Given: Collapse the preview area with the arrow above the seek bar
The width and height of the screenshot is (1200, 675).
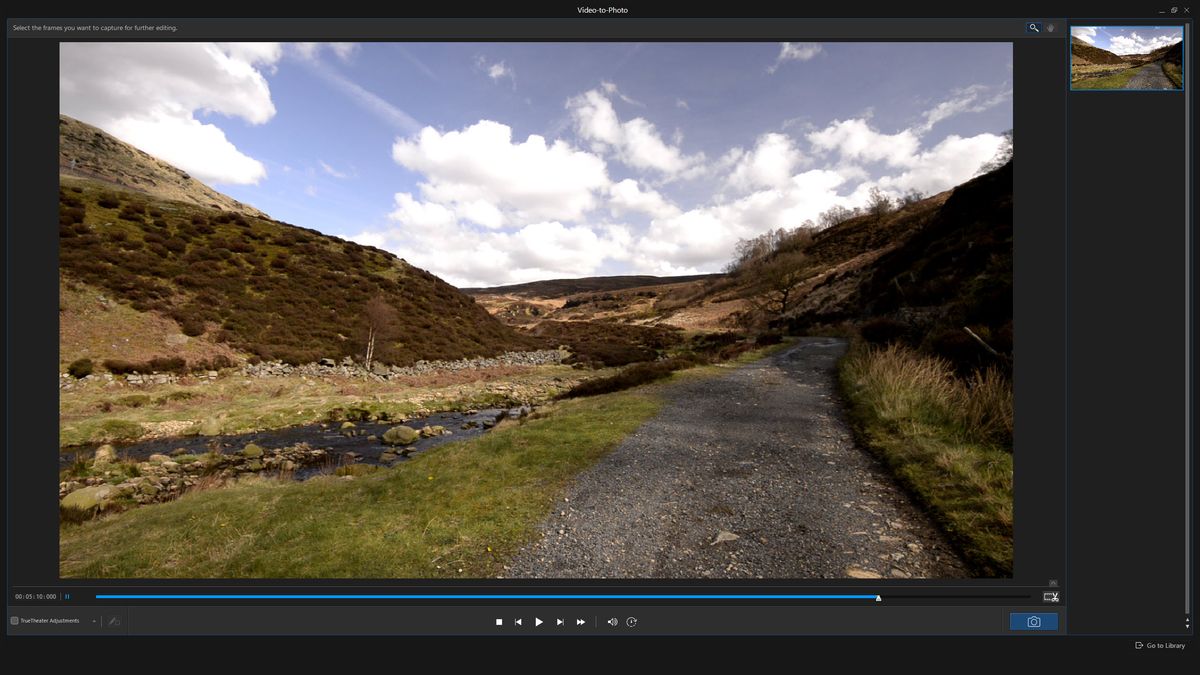Looking at the screenshot, I should pyautogui.click(x=1052, y=581).
